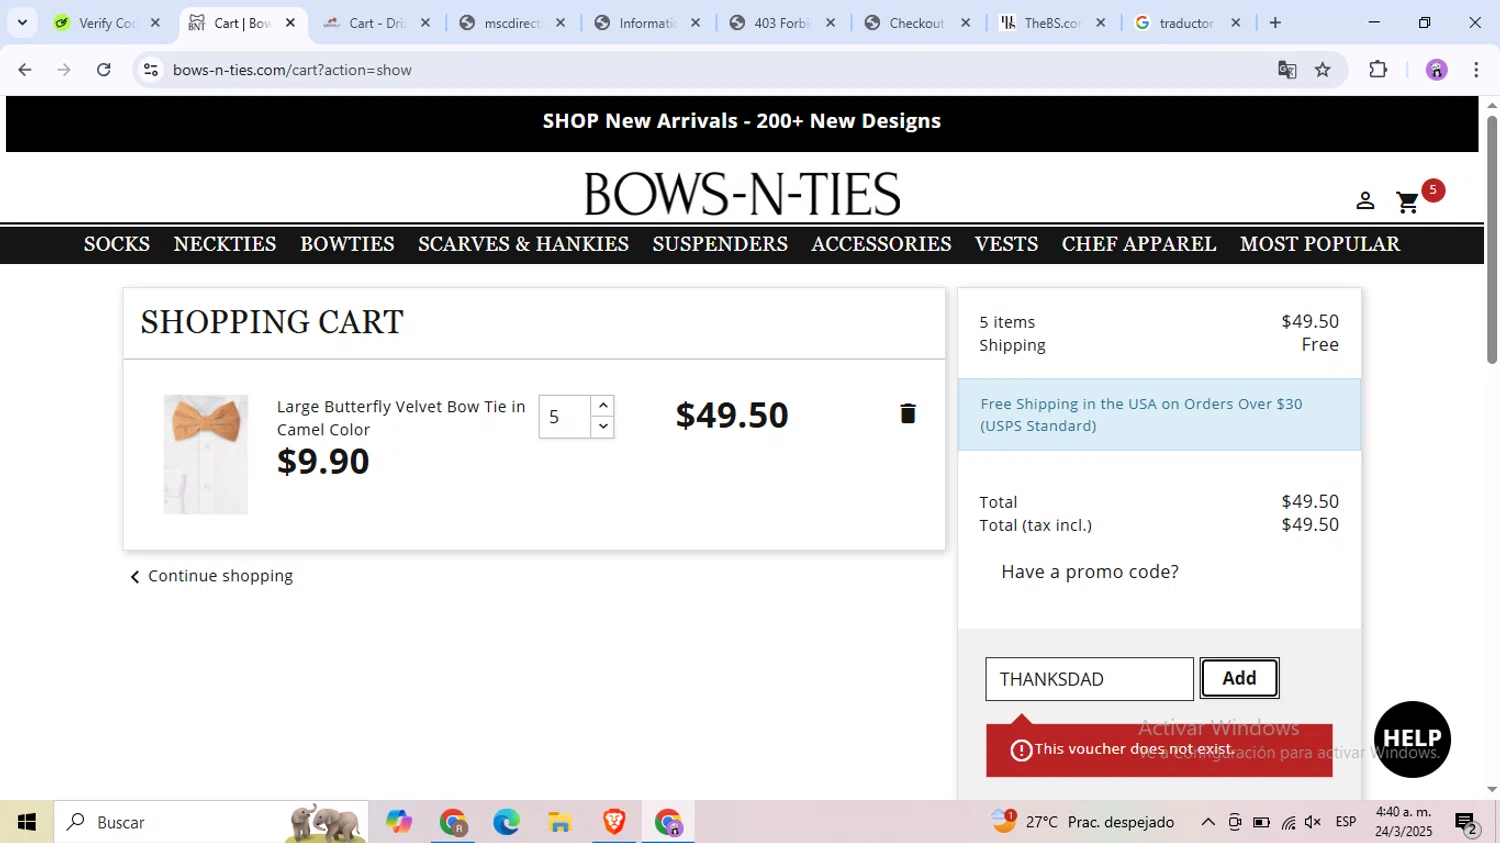Switch to Checkout tab

(917, 23)
